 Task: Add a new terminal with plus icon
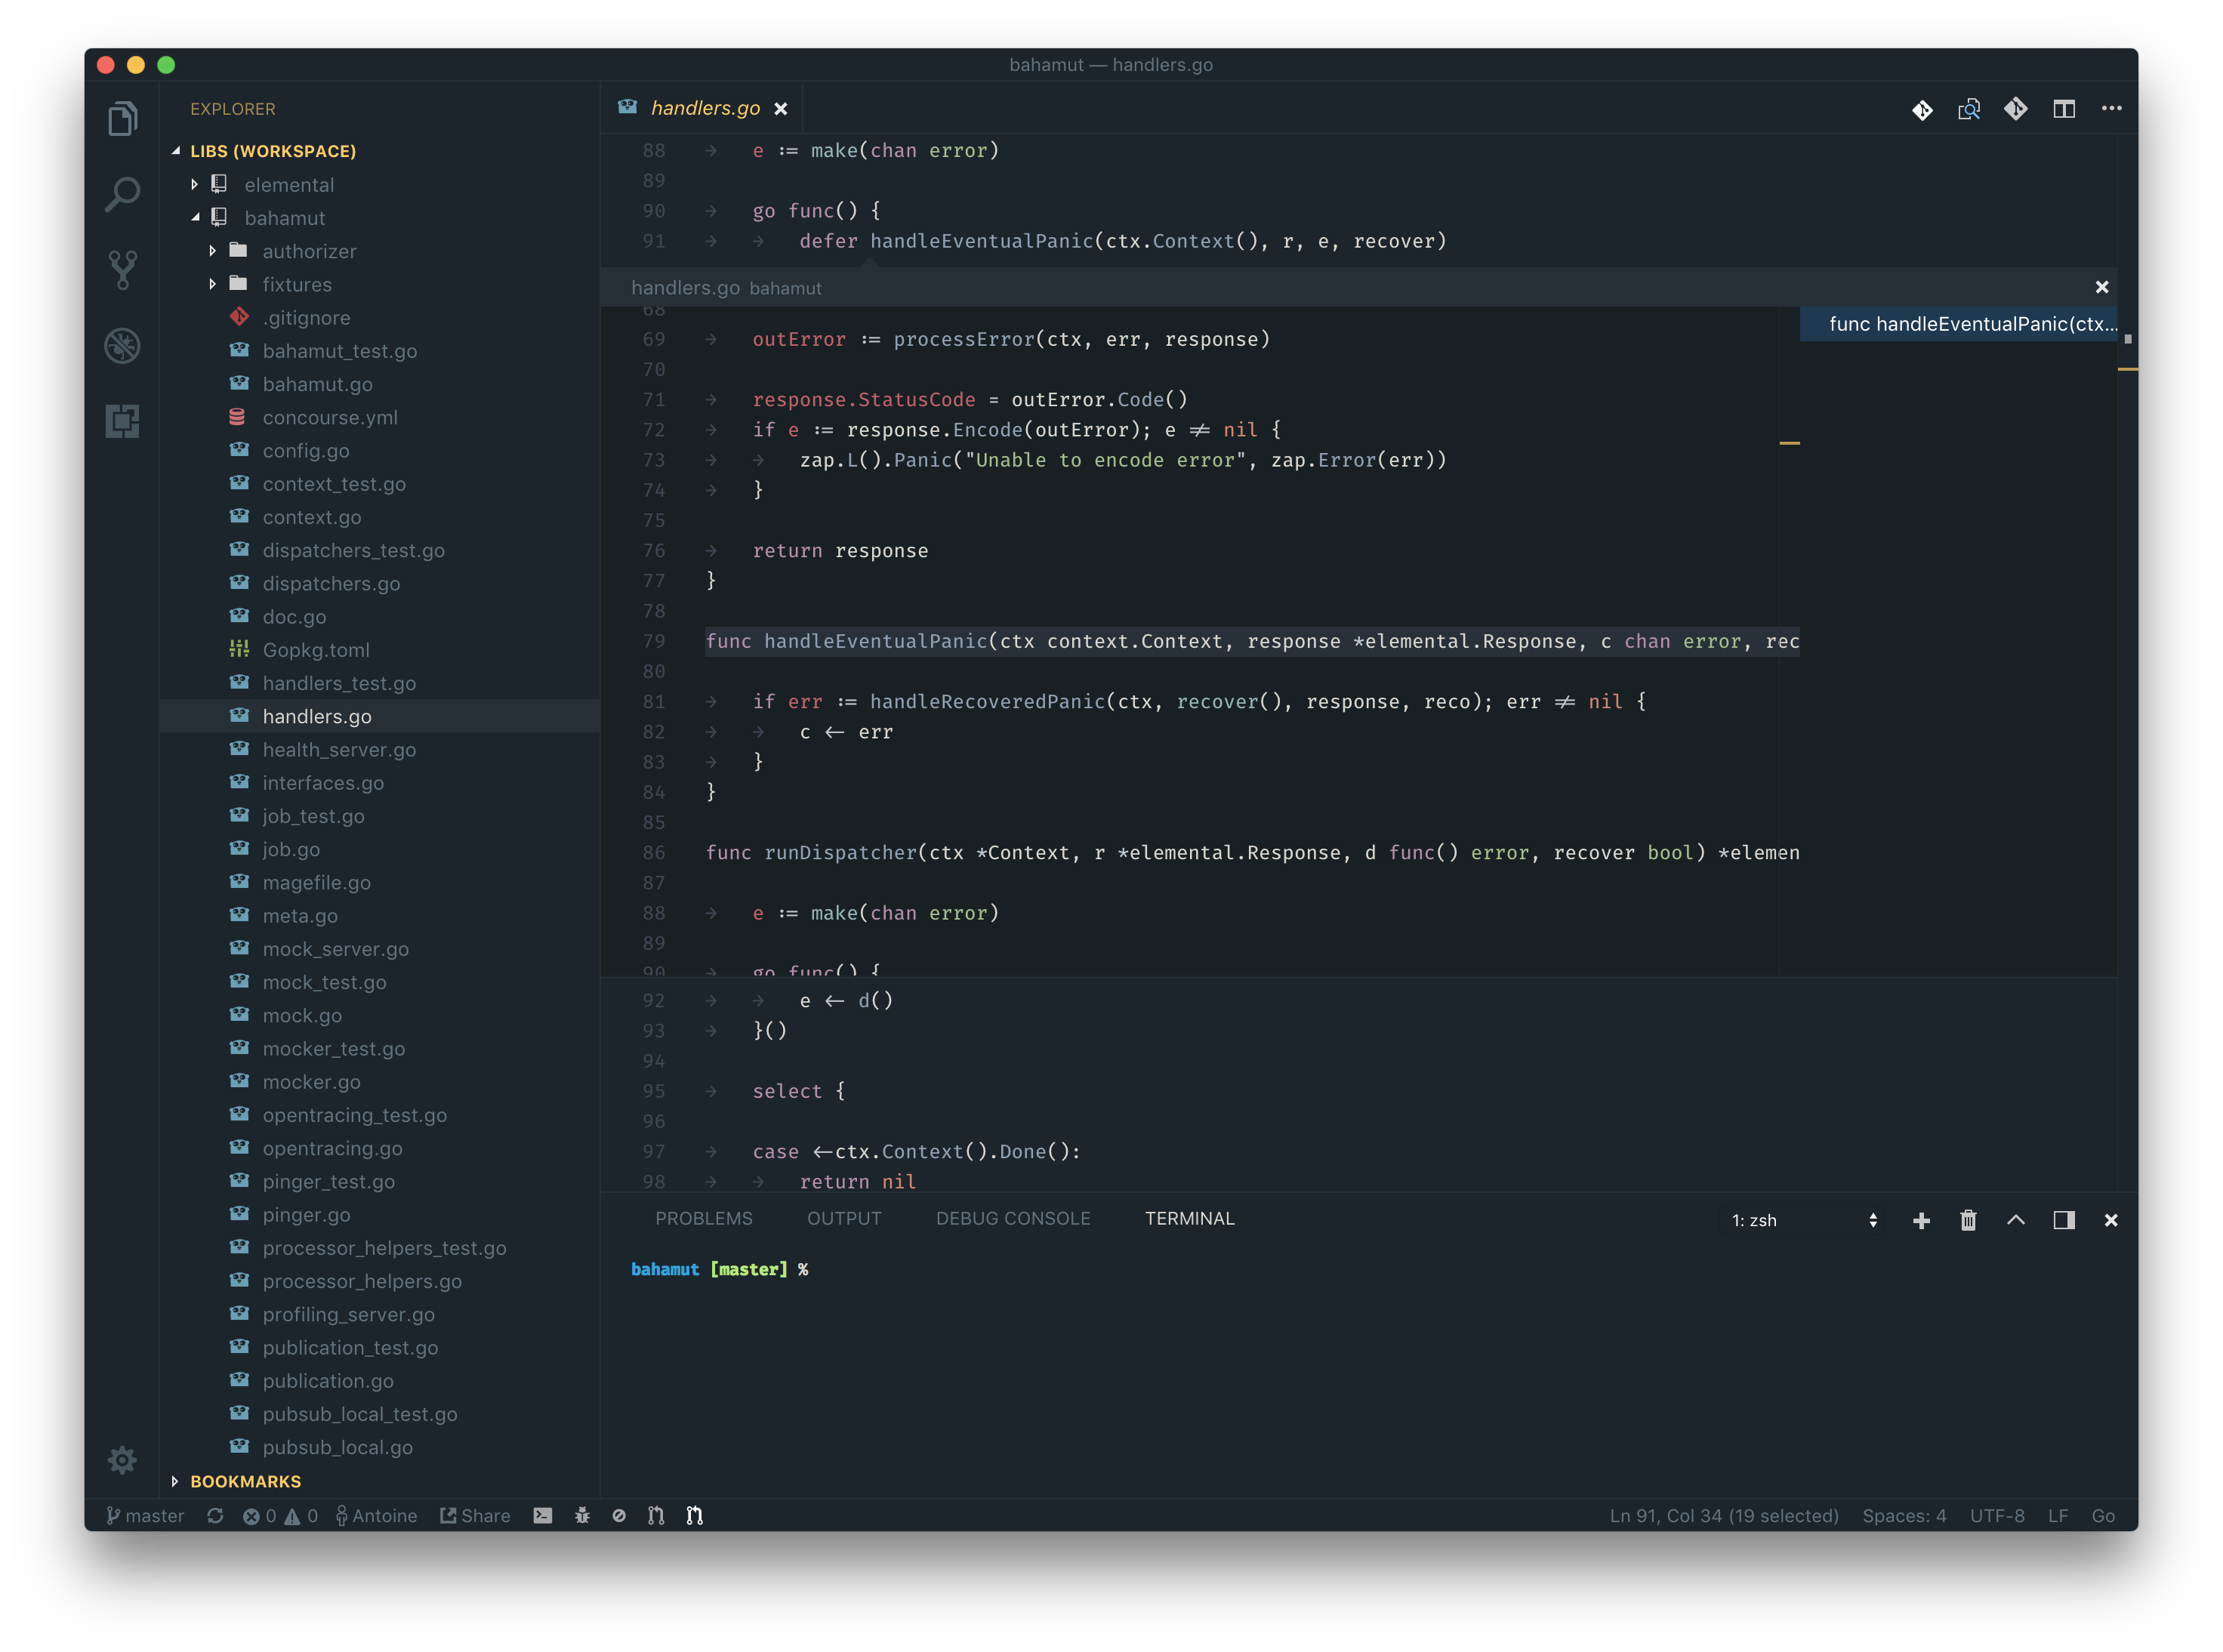1920,1220
